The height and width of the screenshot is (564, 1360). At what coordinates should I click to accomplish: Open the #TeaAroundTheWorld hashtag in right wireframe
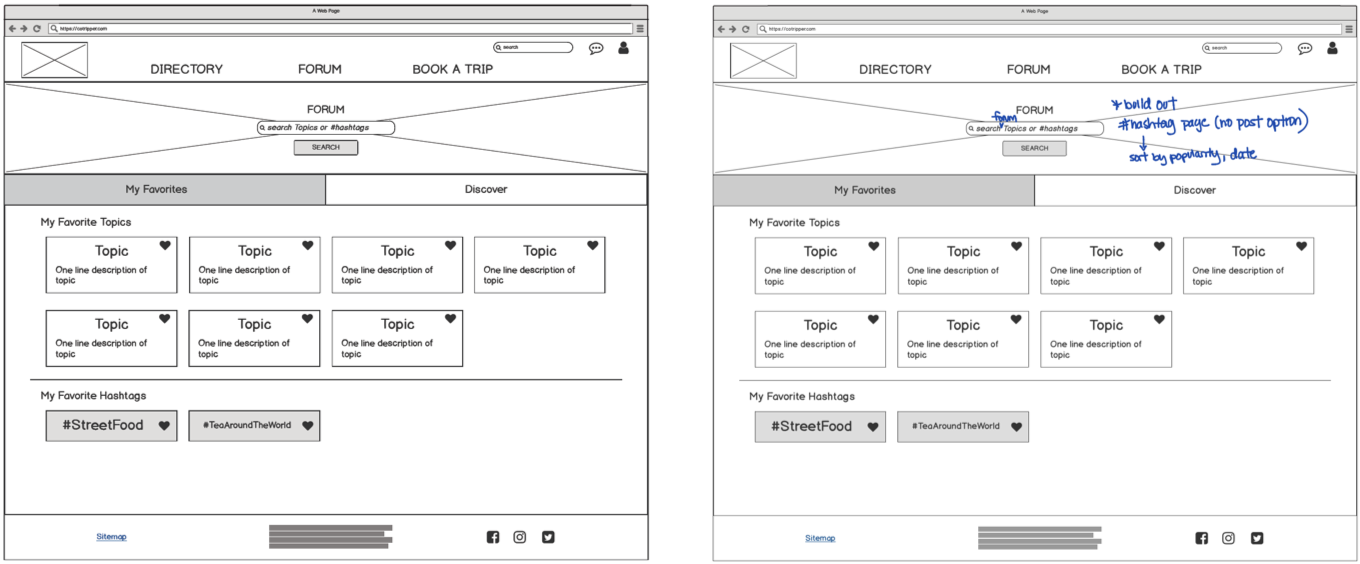(963, 426)
